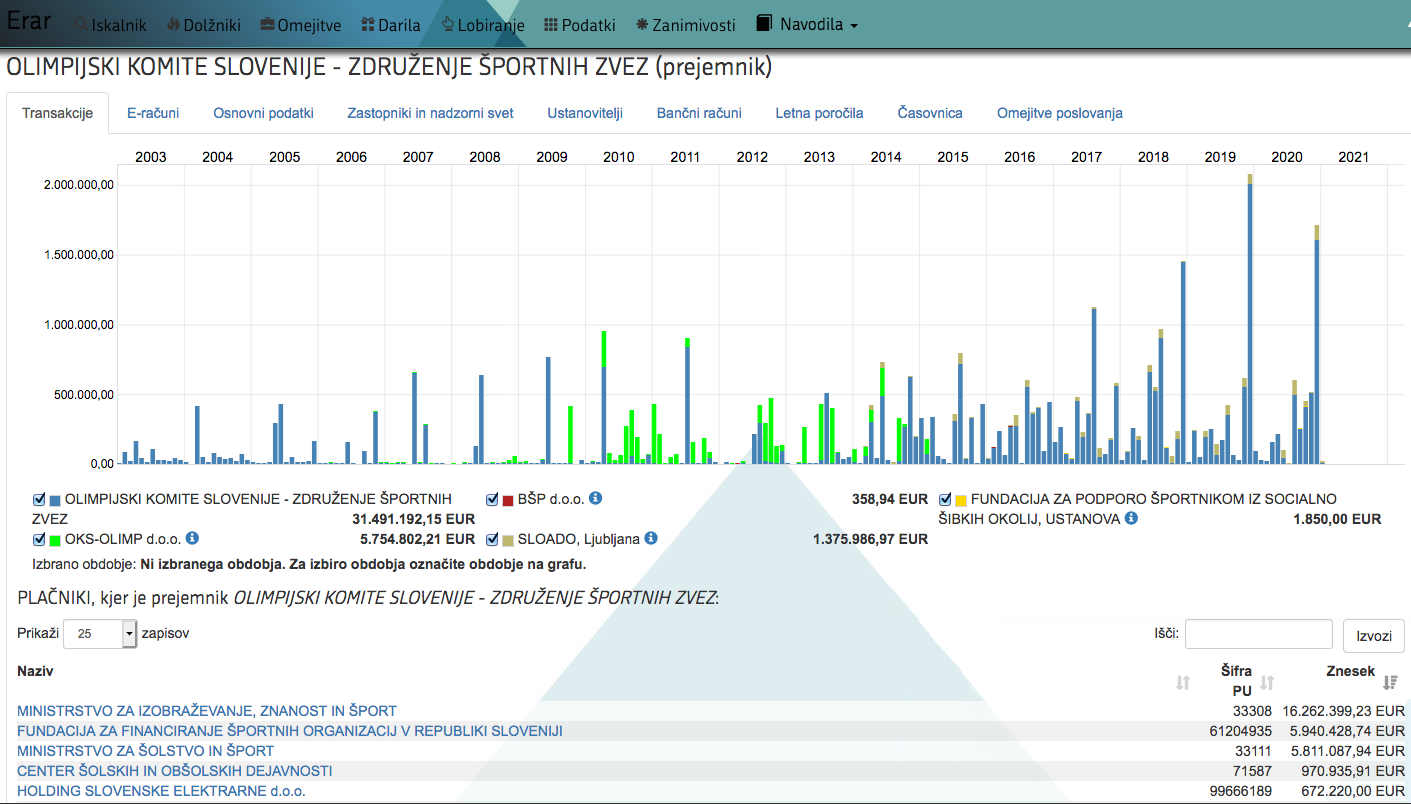Open the Podatki navbar item
Viewport: 1411px width, 804px height.
click(x=580, y=25)
